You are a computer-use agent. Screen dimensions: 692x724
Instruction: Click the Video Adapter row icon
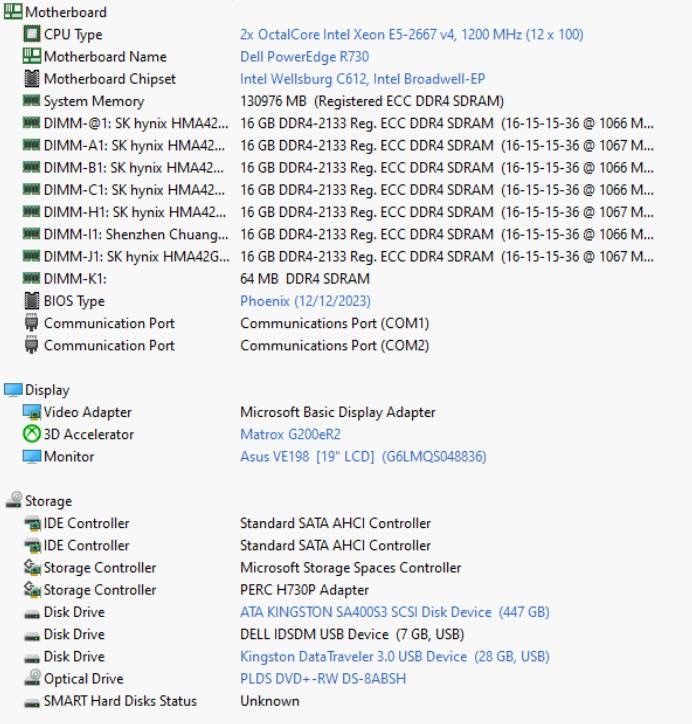(x=31, y=412)
